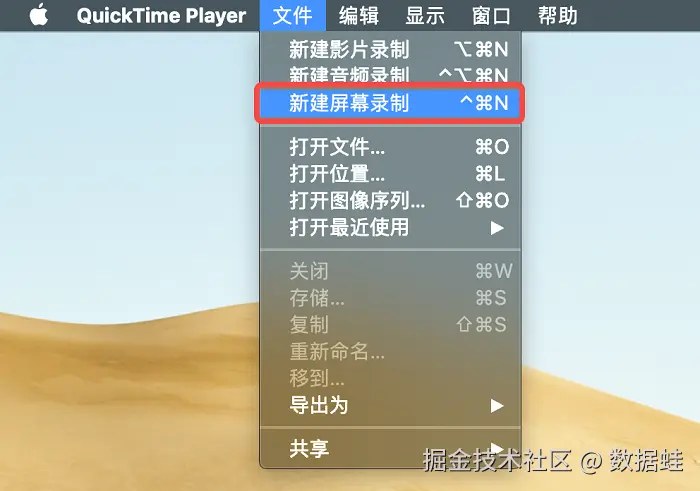Click the 共享 menu entry label
The width and height of the screenshot is (700, 491).
[x=309, y=449]
